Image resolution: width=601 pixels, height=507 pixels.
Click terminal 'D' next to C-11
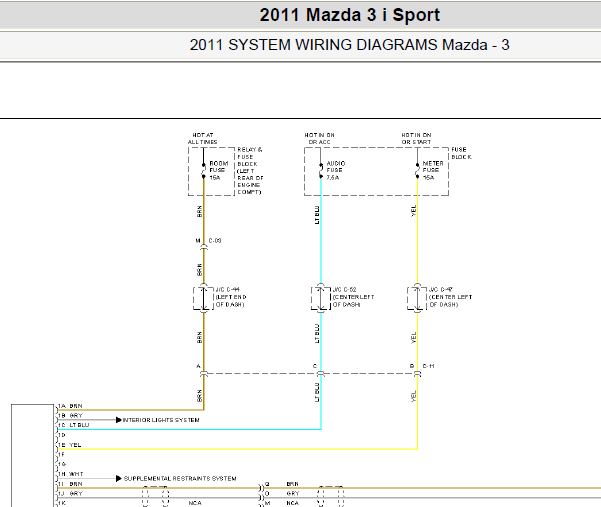pos(412,366)
